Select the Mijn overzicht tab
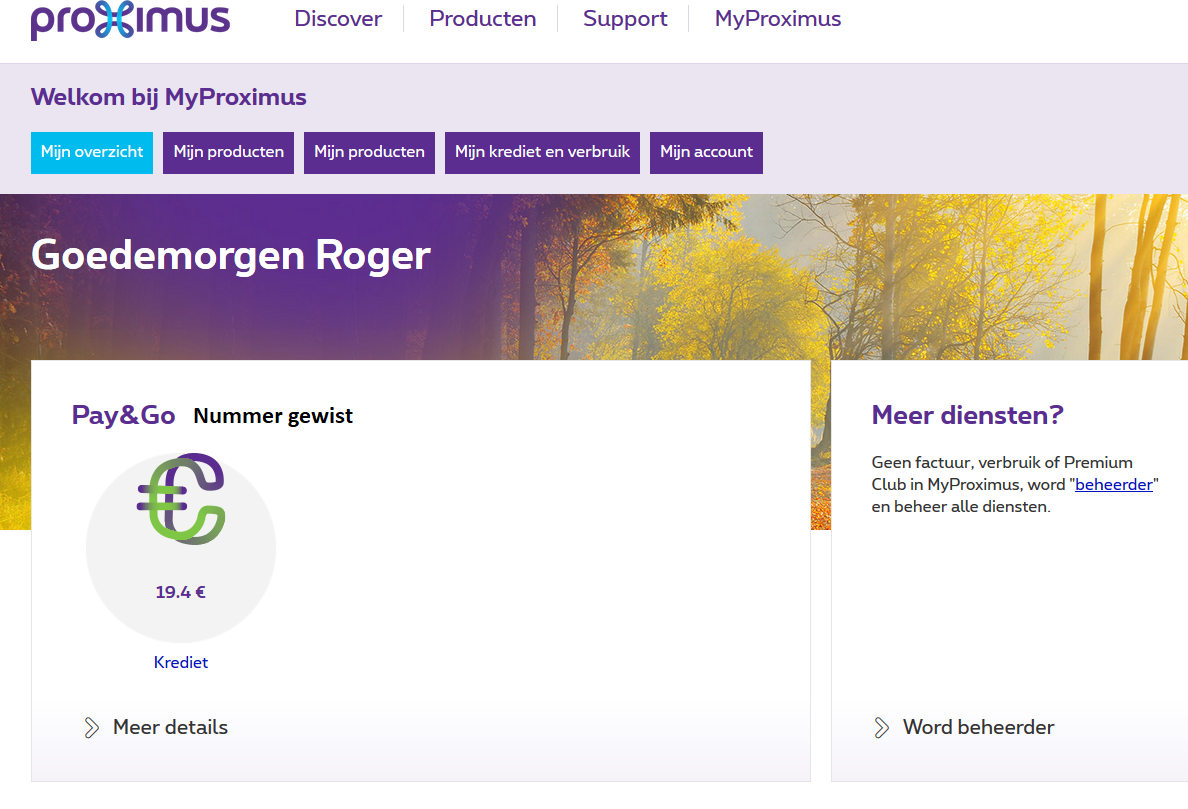The height and width of the screenshot is (809, 1188). point(92,152)
